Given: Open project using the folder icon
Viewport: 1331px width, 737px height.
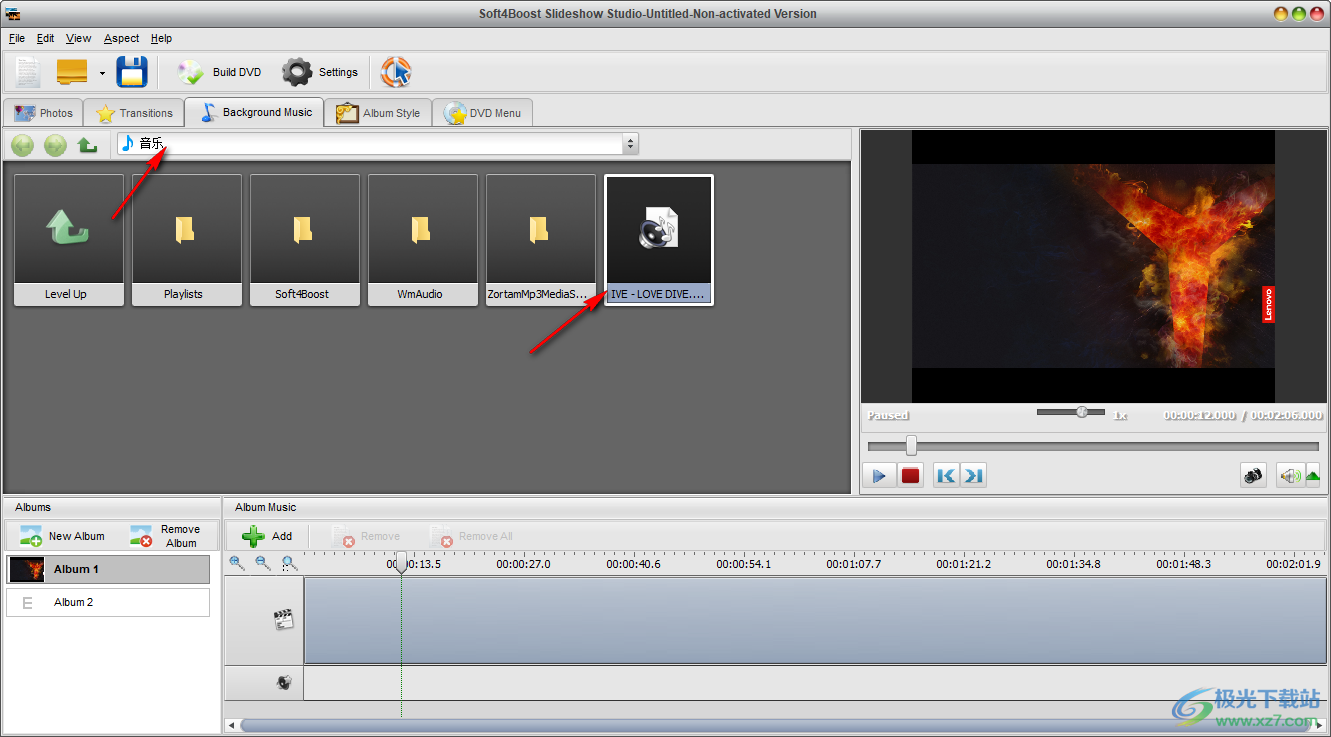Looking at the screenshot, I should pos(72,72).
